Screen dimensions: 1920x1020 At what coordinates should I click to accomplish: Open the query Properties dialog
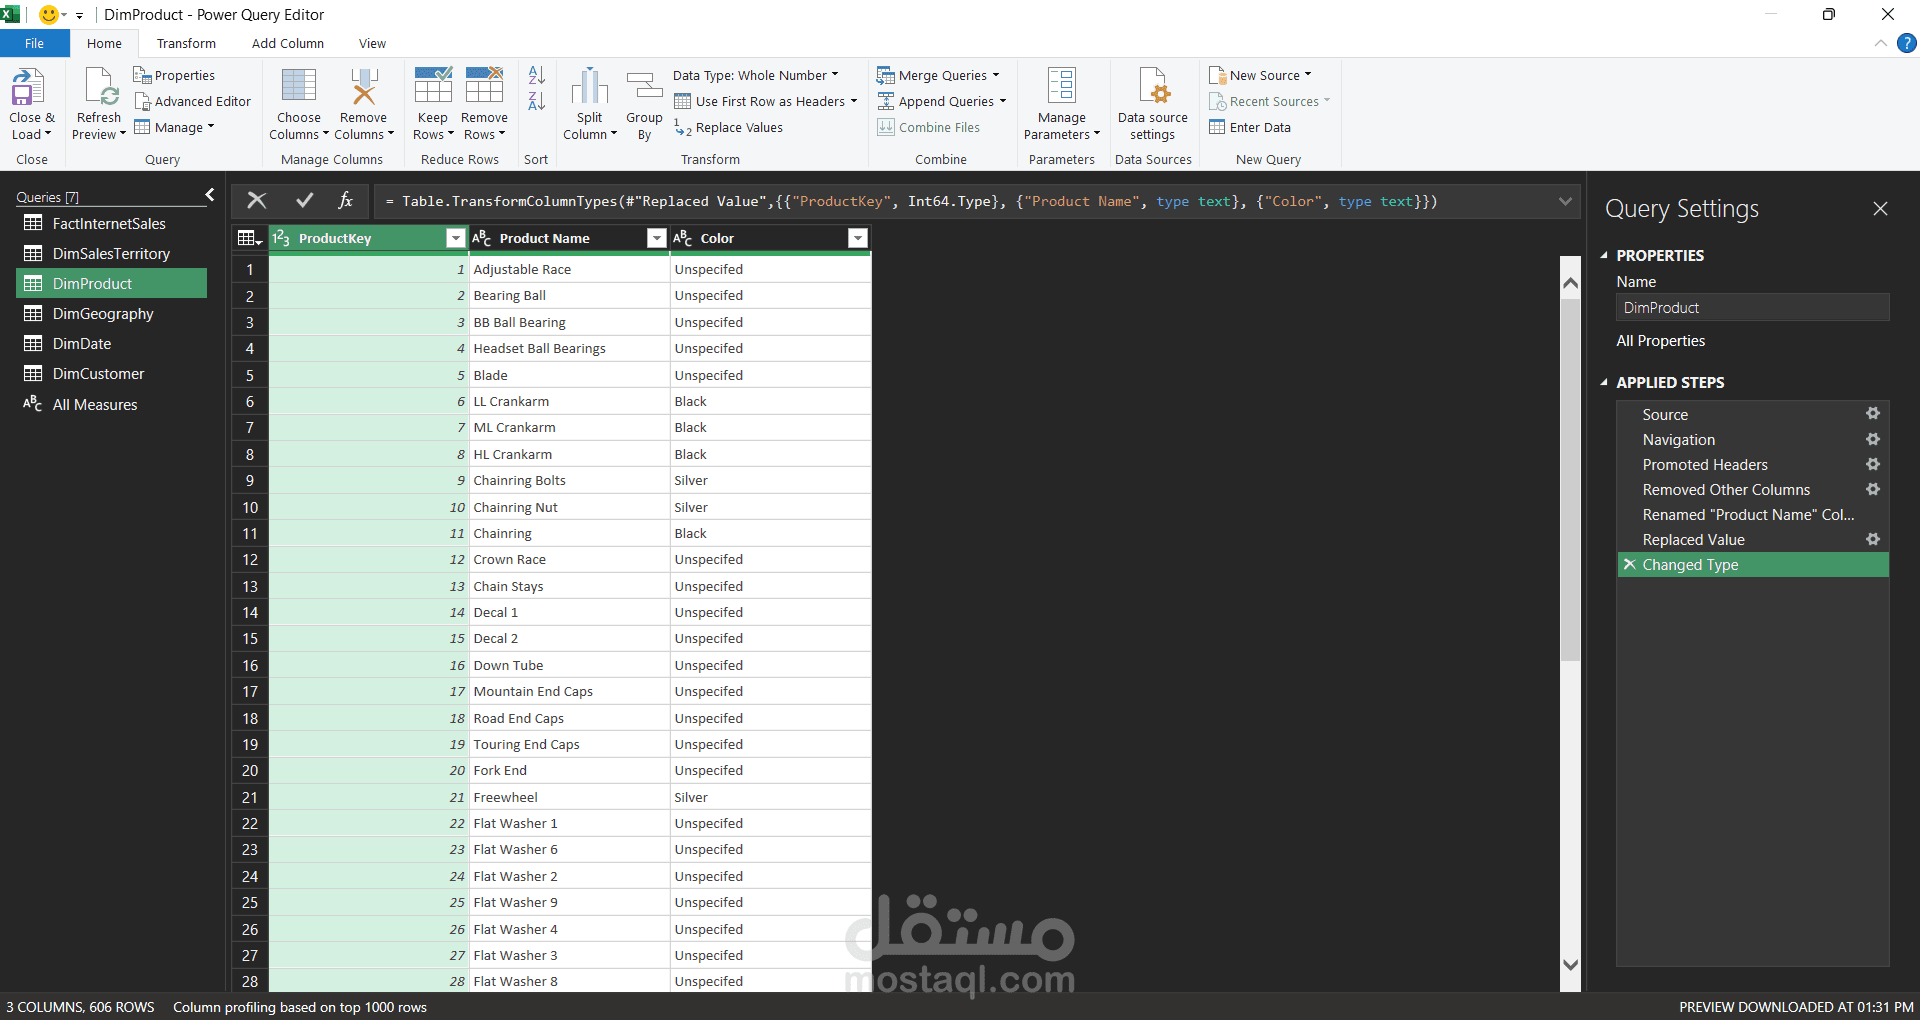point(175,75)
